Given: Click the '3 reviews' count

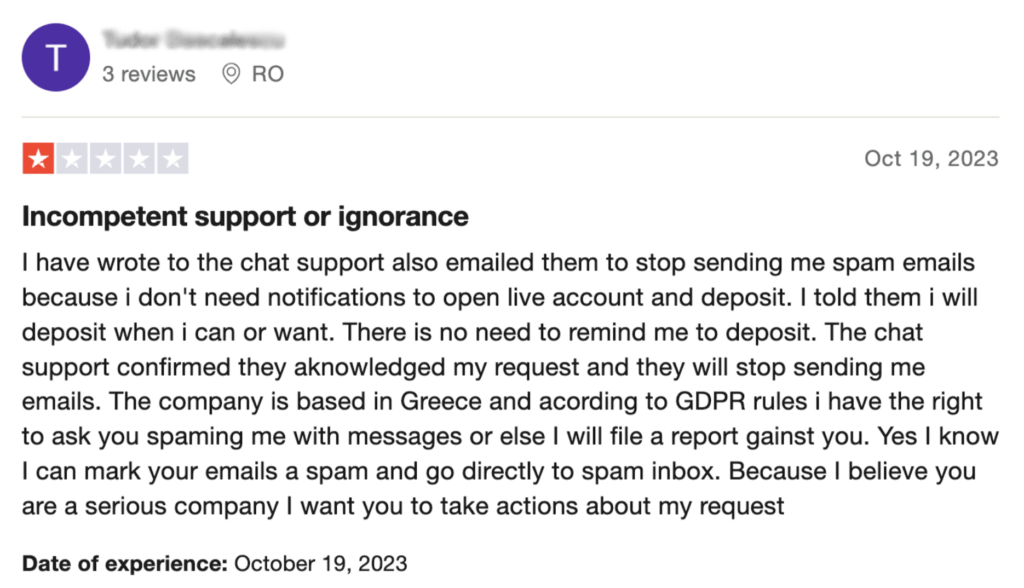Looking at the screenshot, I should 149,74.
